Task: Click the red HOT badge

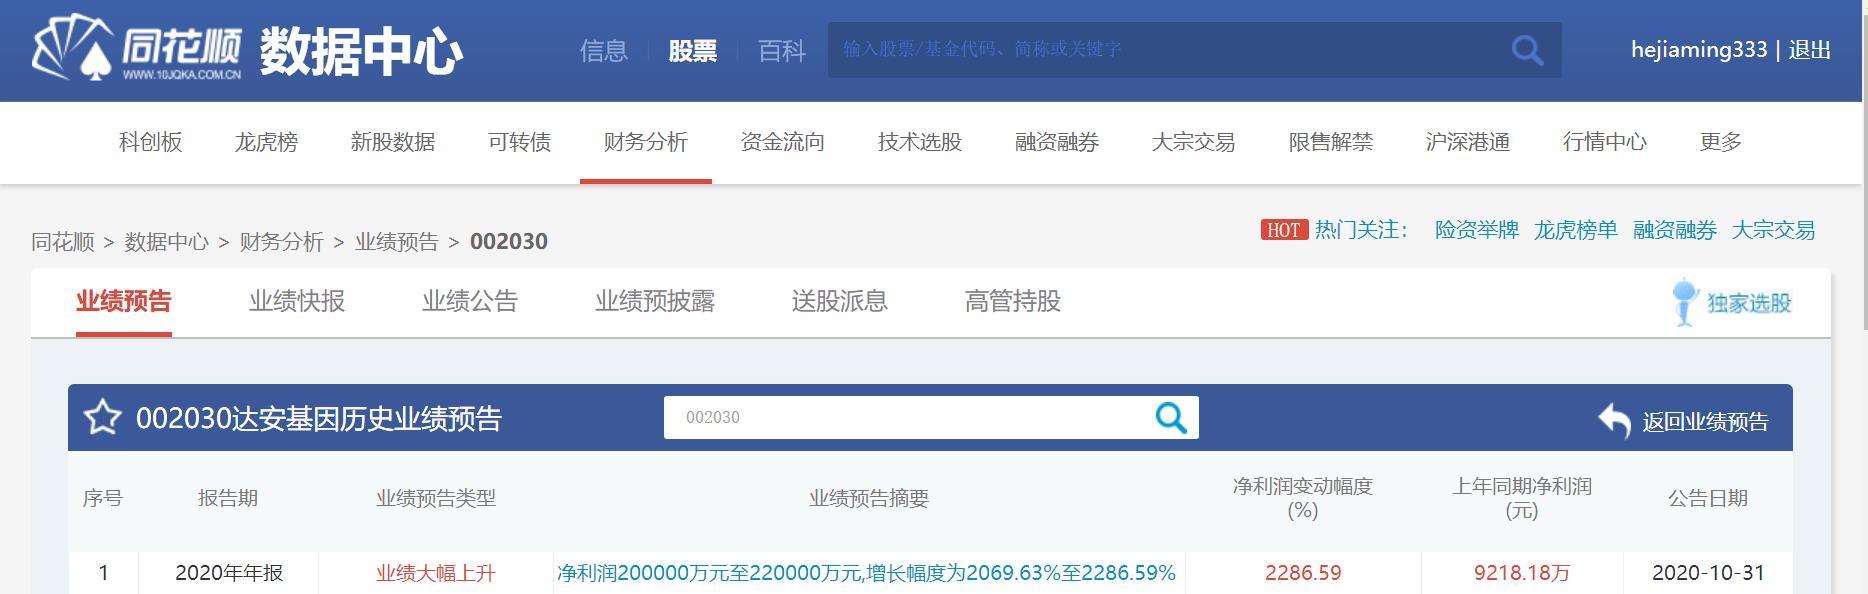Action: coord(1284,230)
